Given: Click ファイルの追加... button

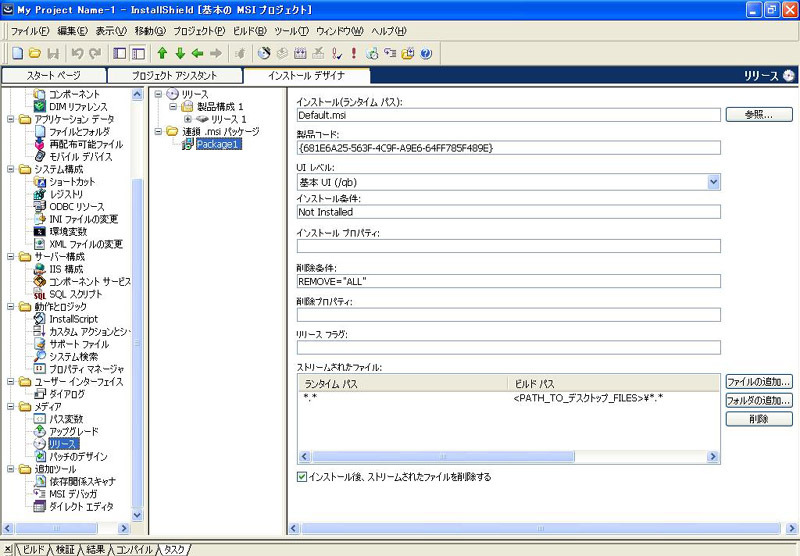Looking at the screenshot, I should tap(759, 382).
